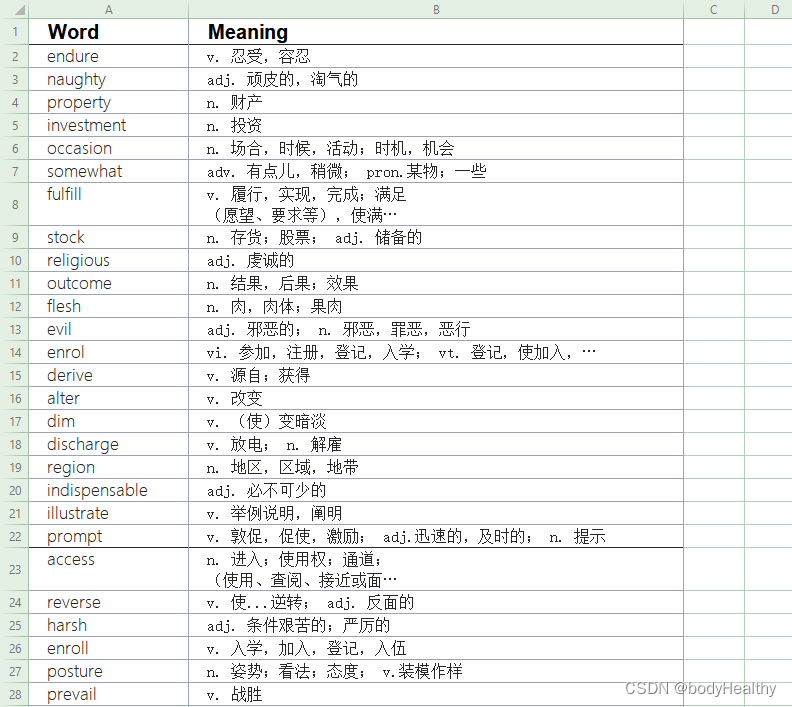Select row 23 header
This screenshot has height=707, width=792.
pyautogui.click(x=15, y=570)
